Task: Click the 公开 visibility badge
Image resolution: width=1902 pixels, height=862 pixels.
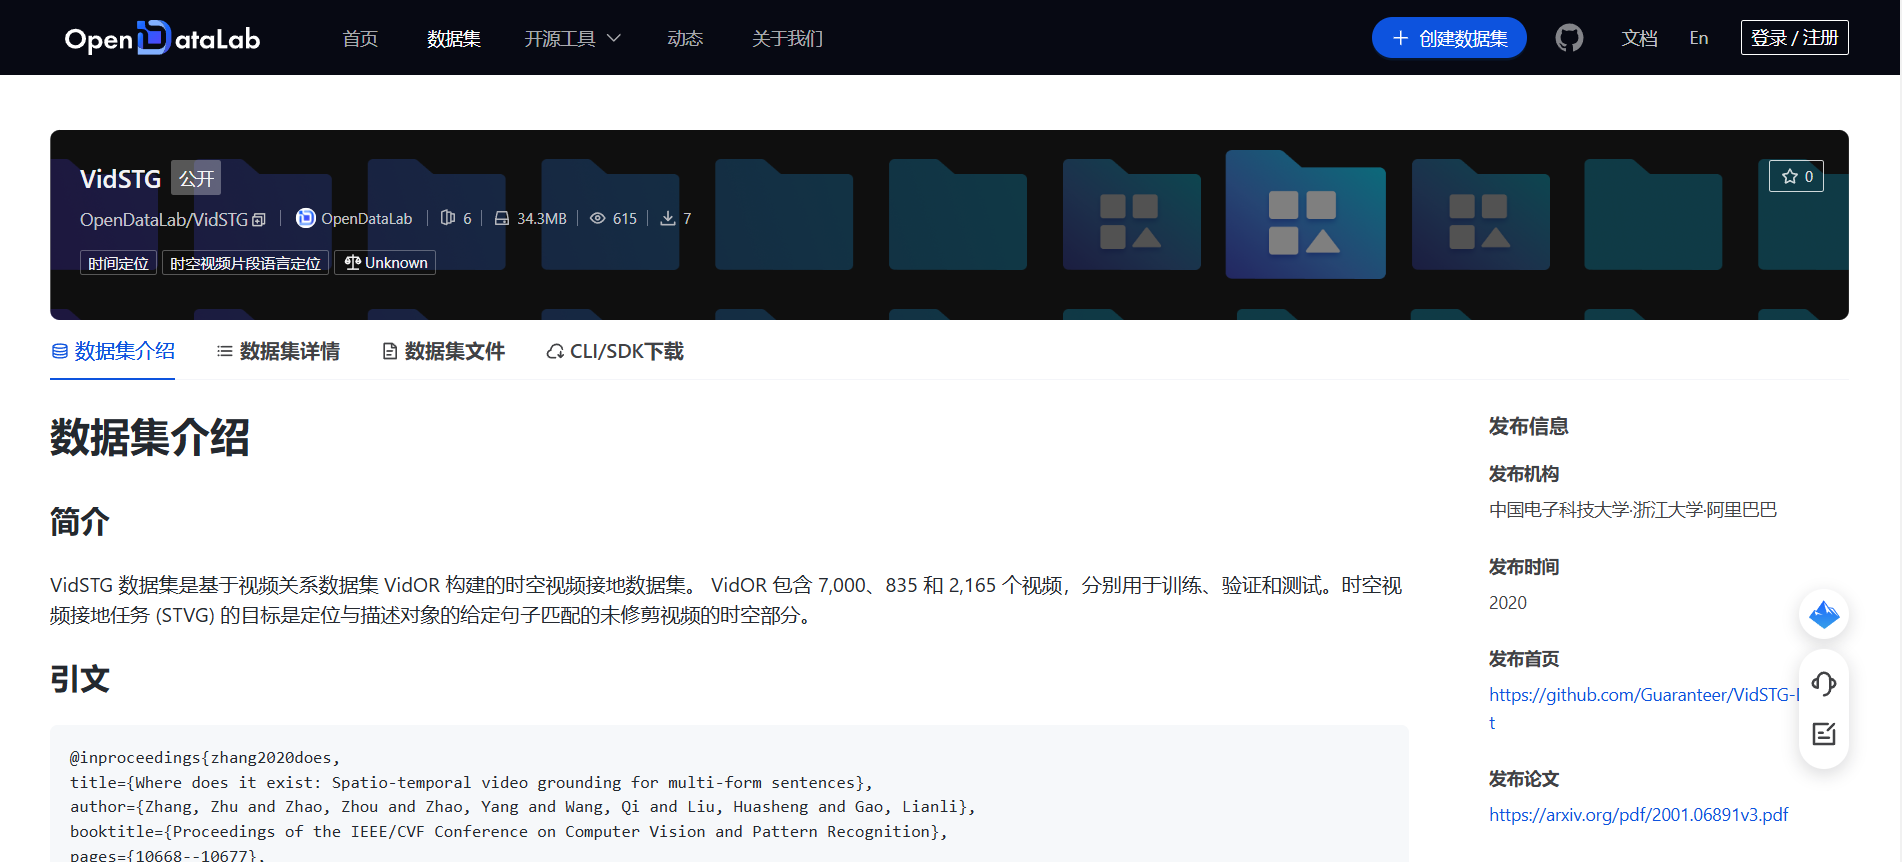Action: [x=196, y=178]
